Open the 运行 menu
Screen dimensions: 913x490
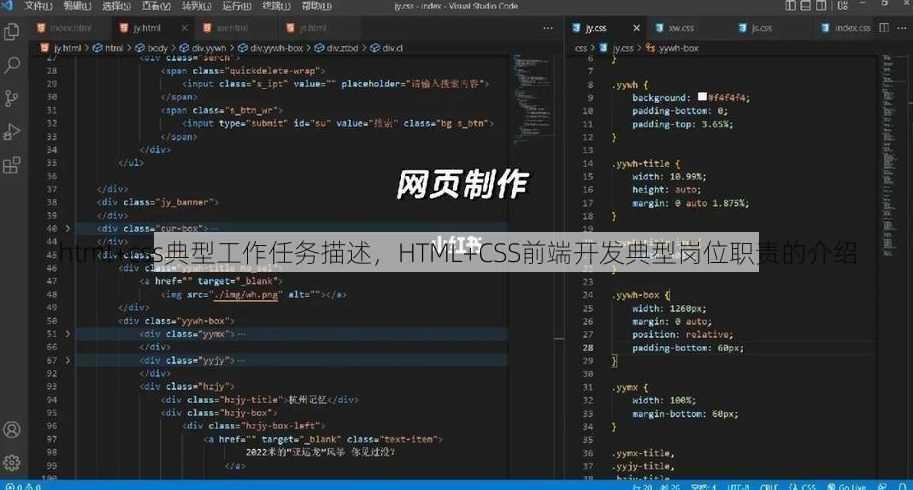pyautogui.click(x=236, y=6)
